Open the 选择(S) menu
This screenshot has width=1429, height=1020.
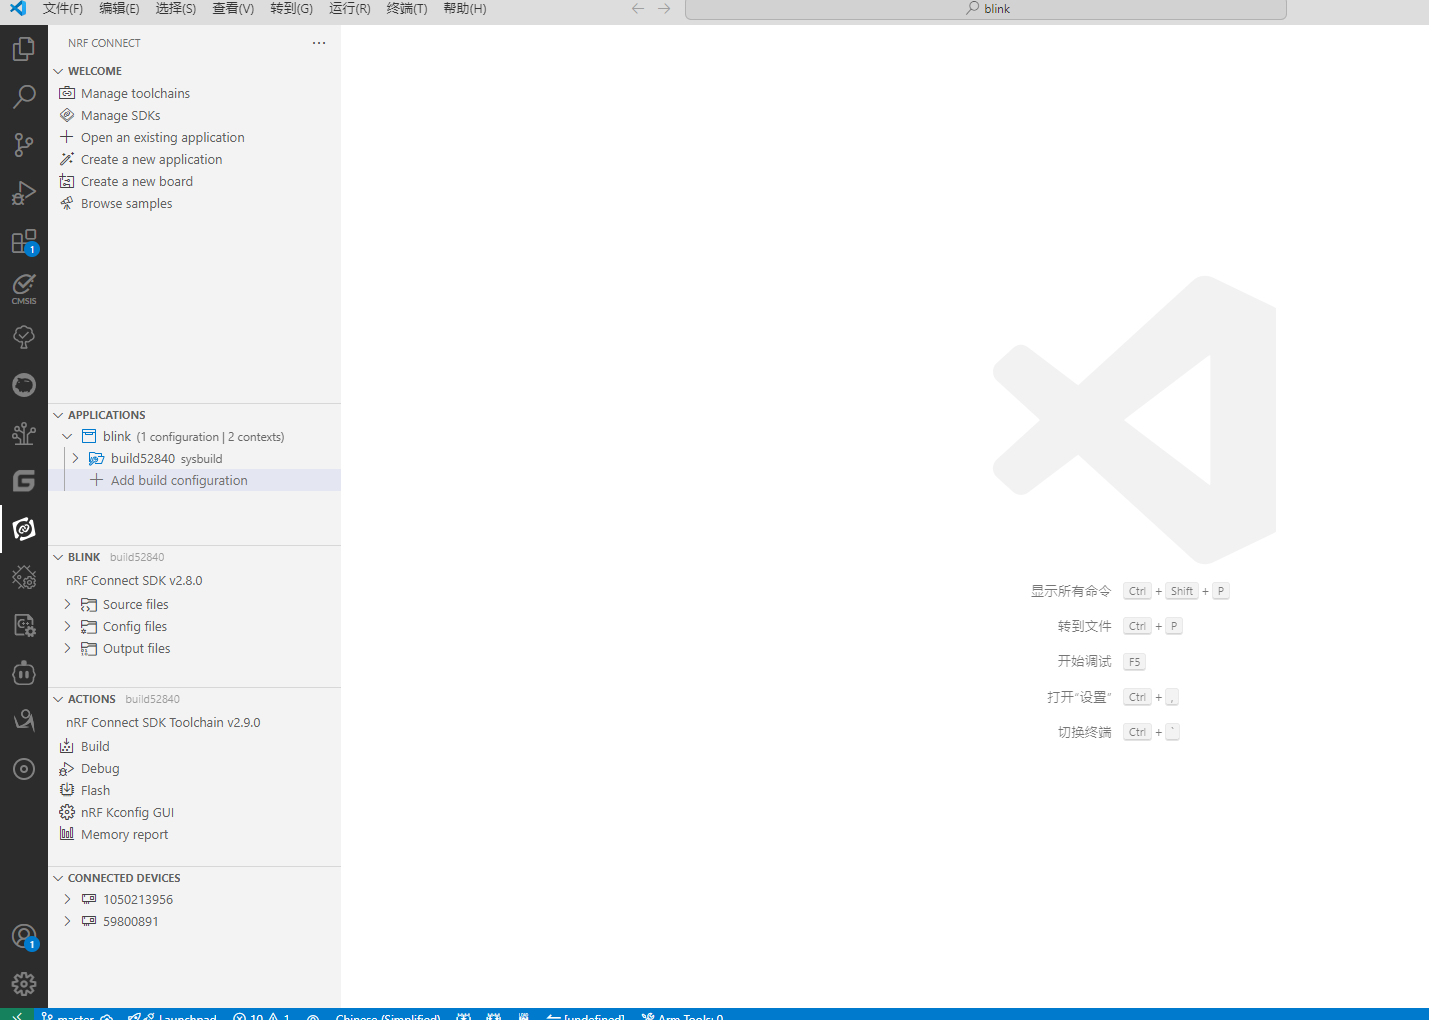pos(176,8)
